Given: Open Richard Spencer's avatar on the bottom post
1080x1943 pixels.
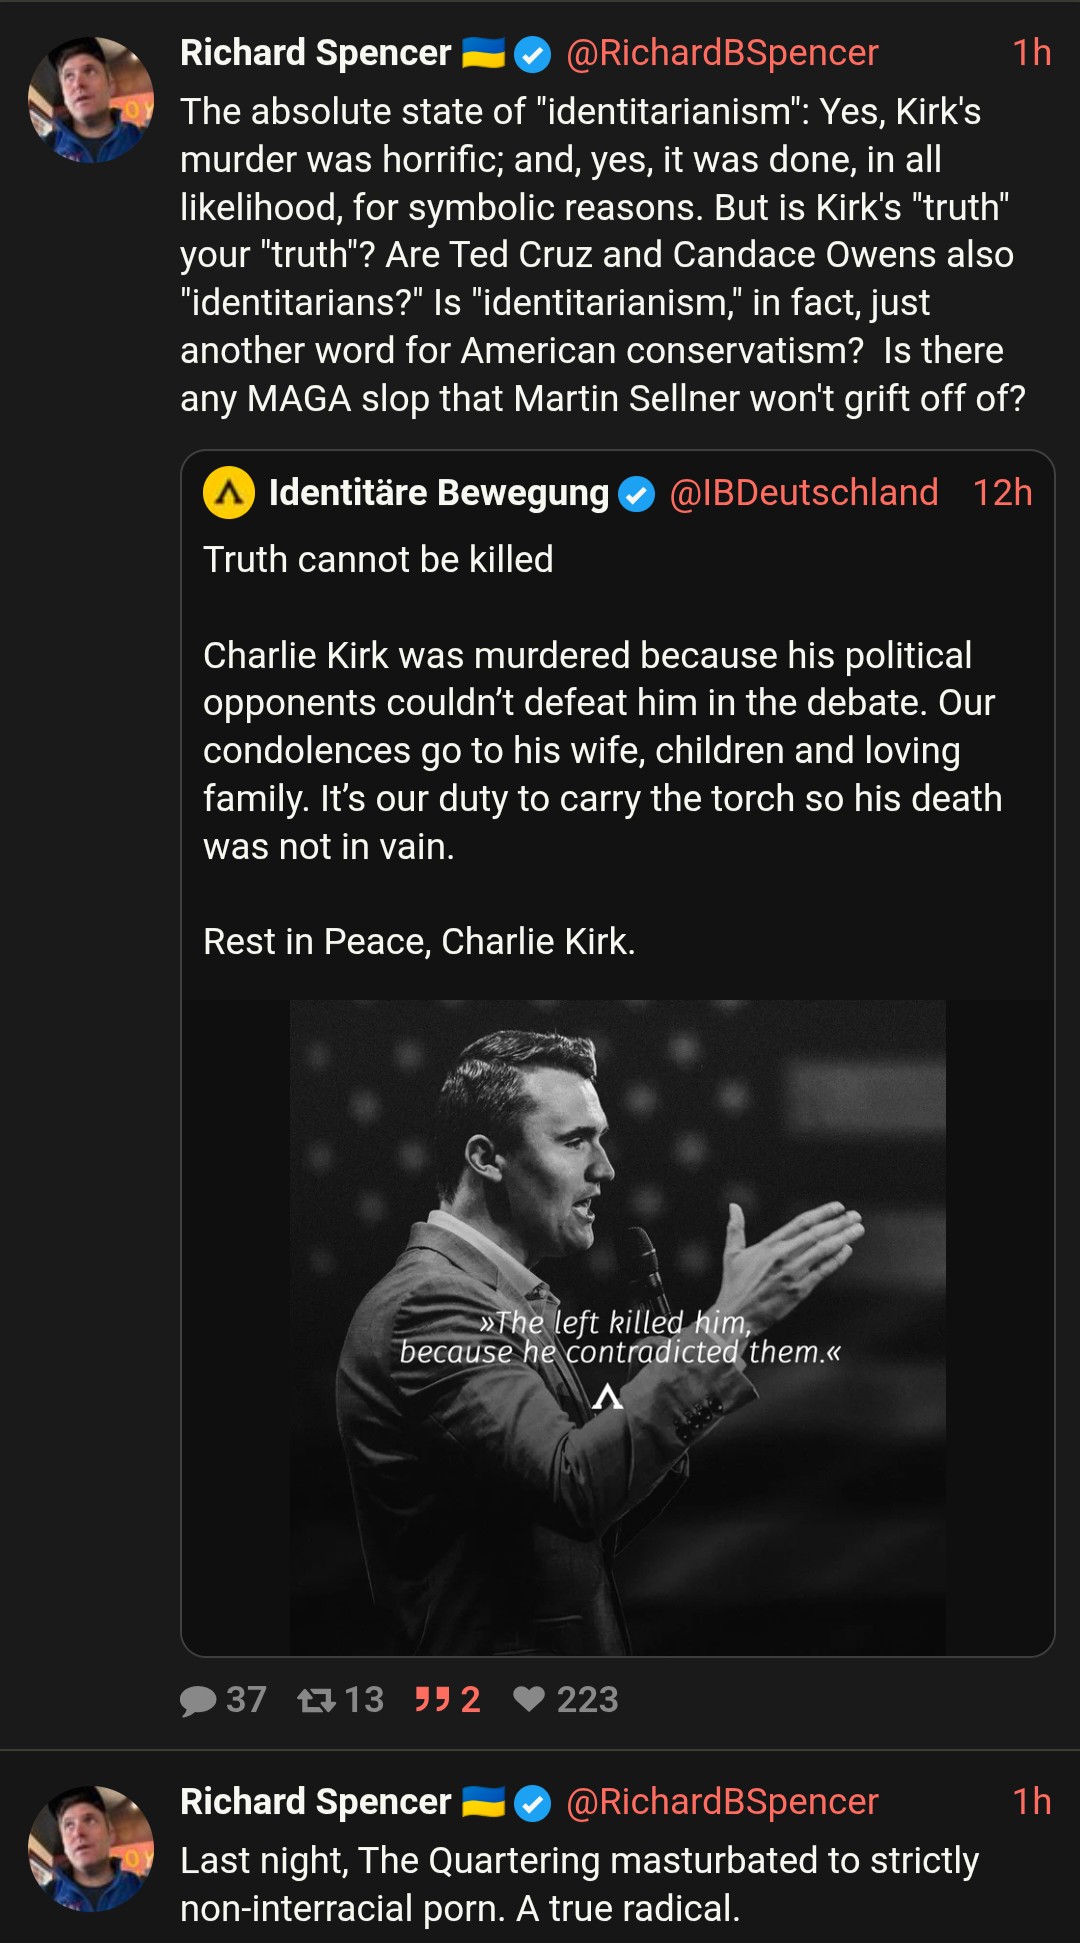Looking at the screenshot, I should tap(91, 1849).
